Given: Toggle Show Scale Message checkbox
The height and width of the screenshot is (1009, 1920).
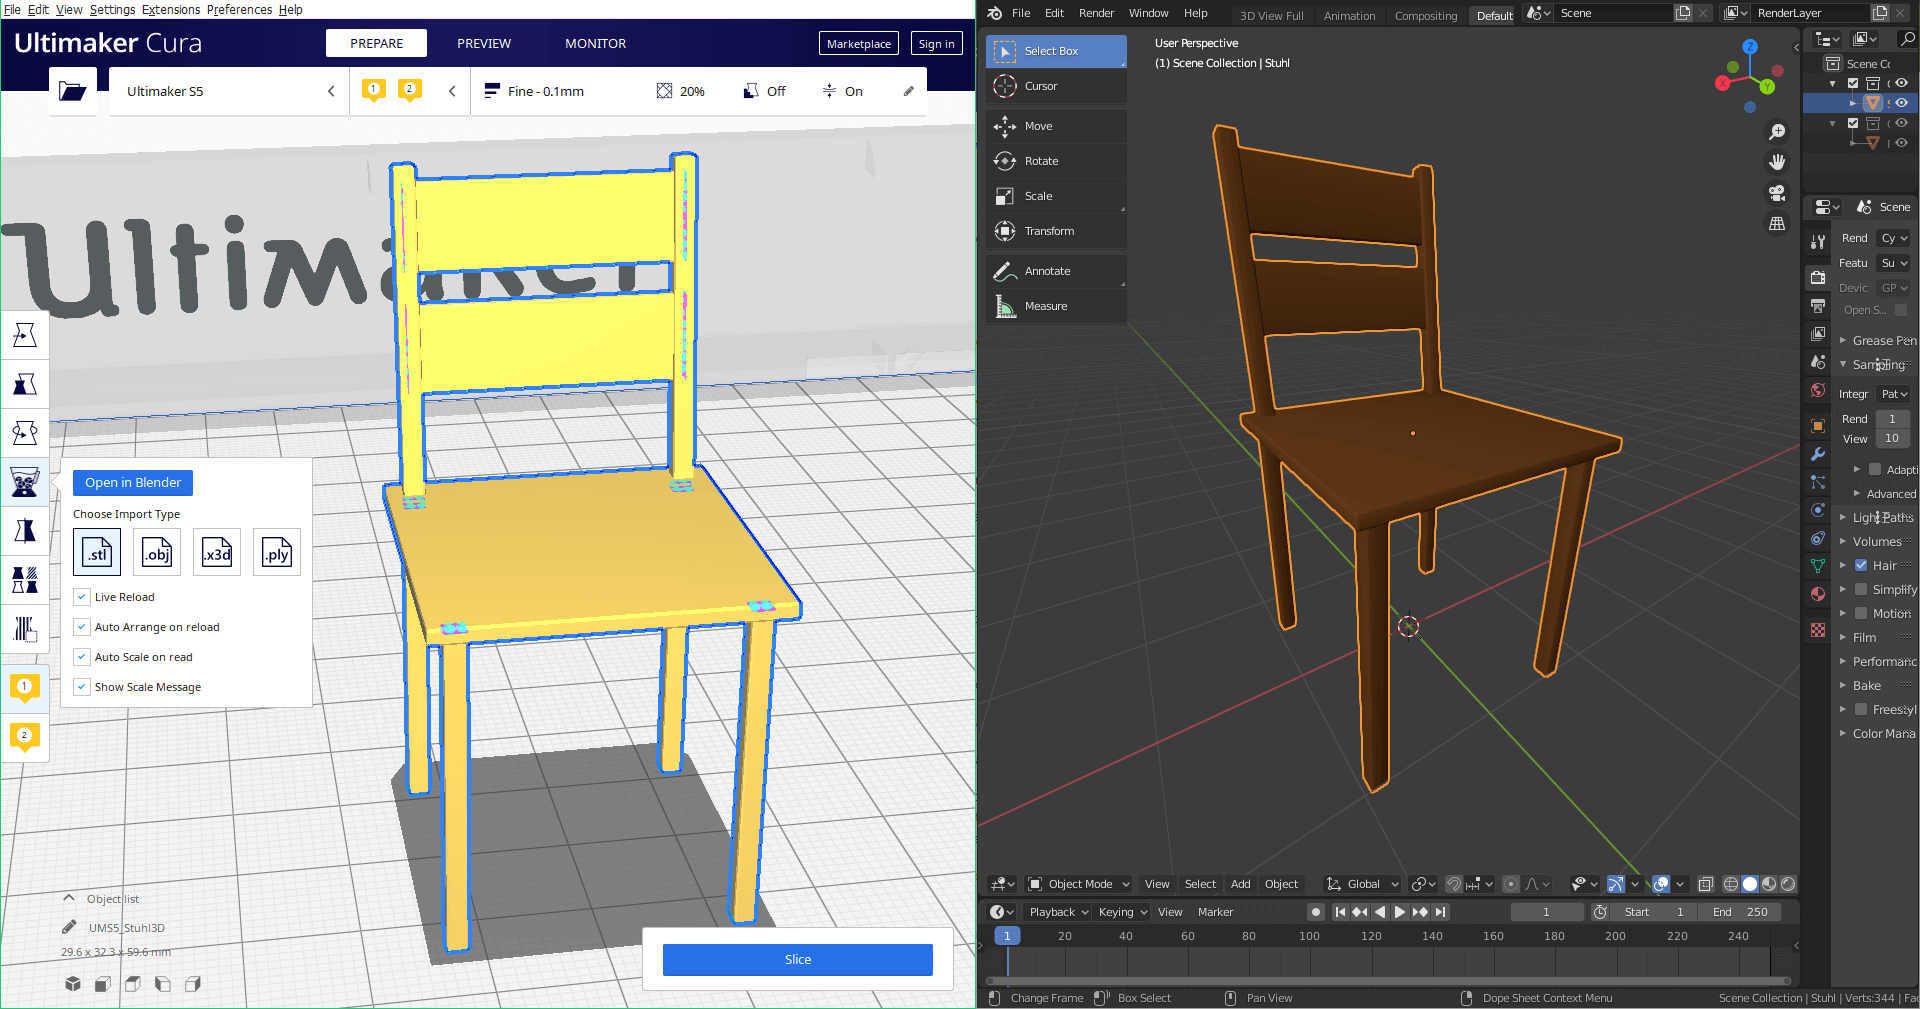Looking at the screenshot, I should [82, 687].
